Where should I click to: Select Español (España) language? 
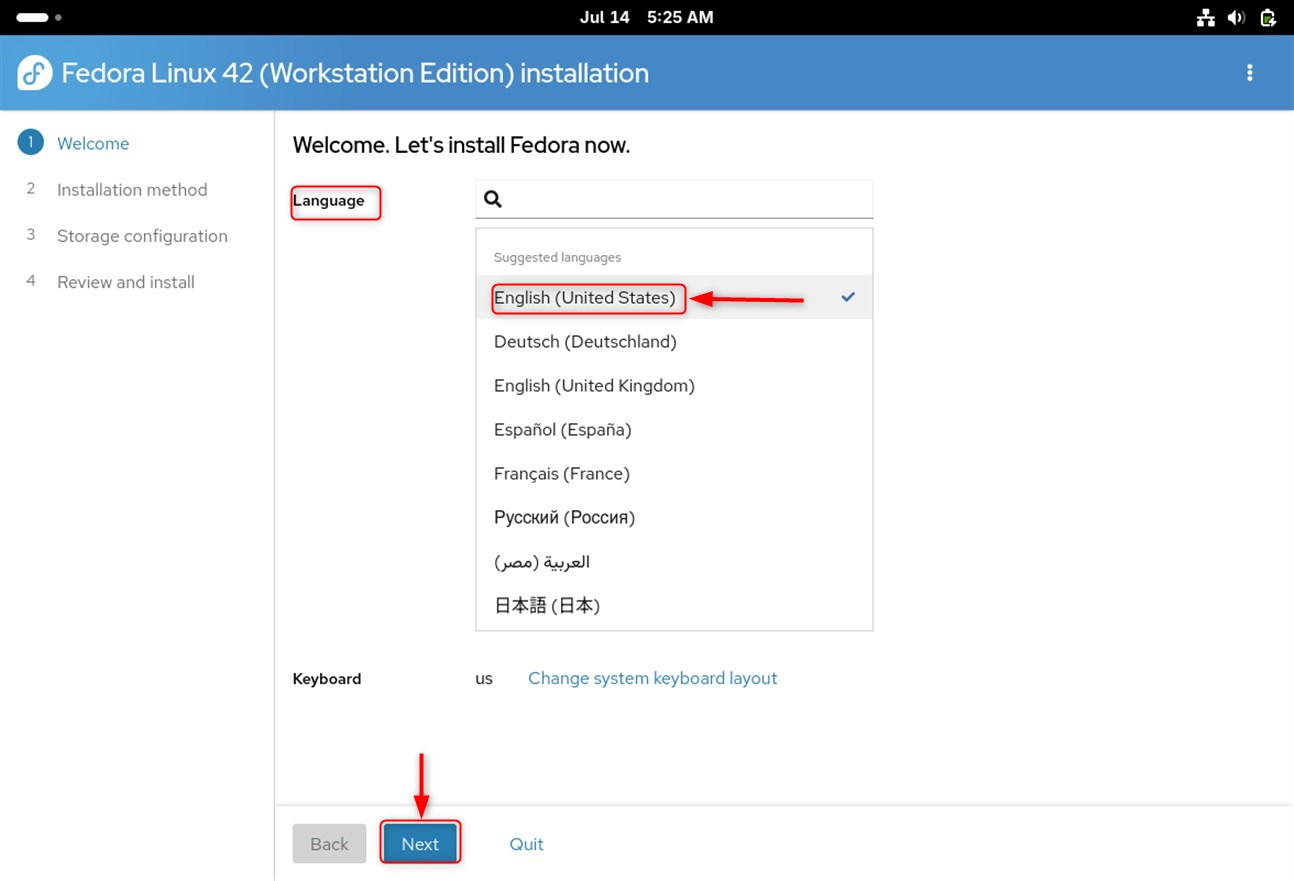(x=674, y=429)
